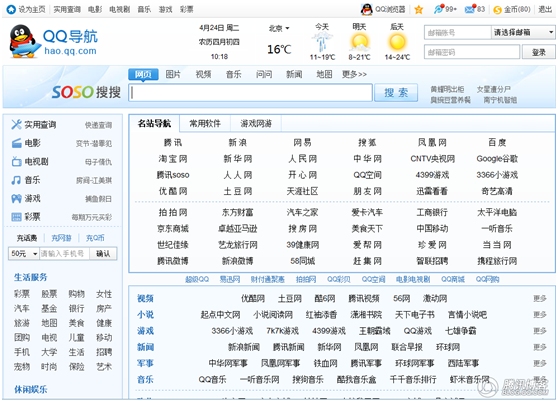
Task: Open the 铁血网 link
Action: click(x=325, y=363)
